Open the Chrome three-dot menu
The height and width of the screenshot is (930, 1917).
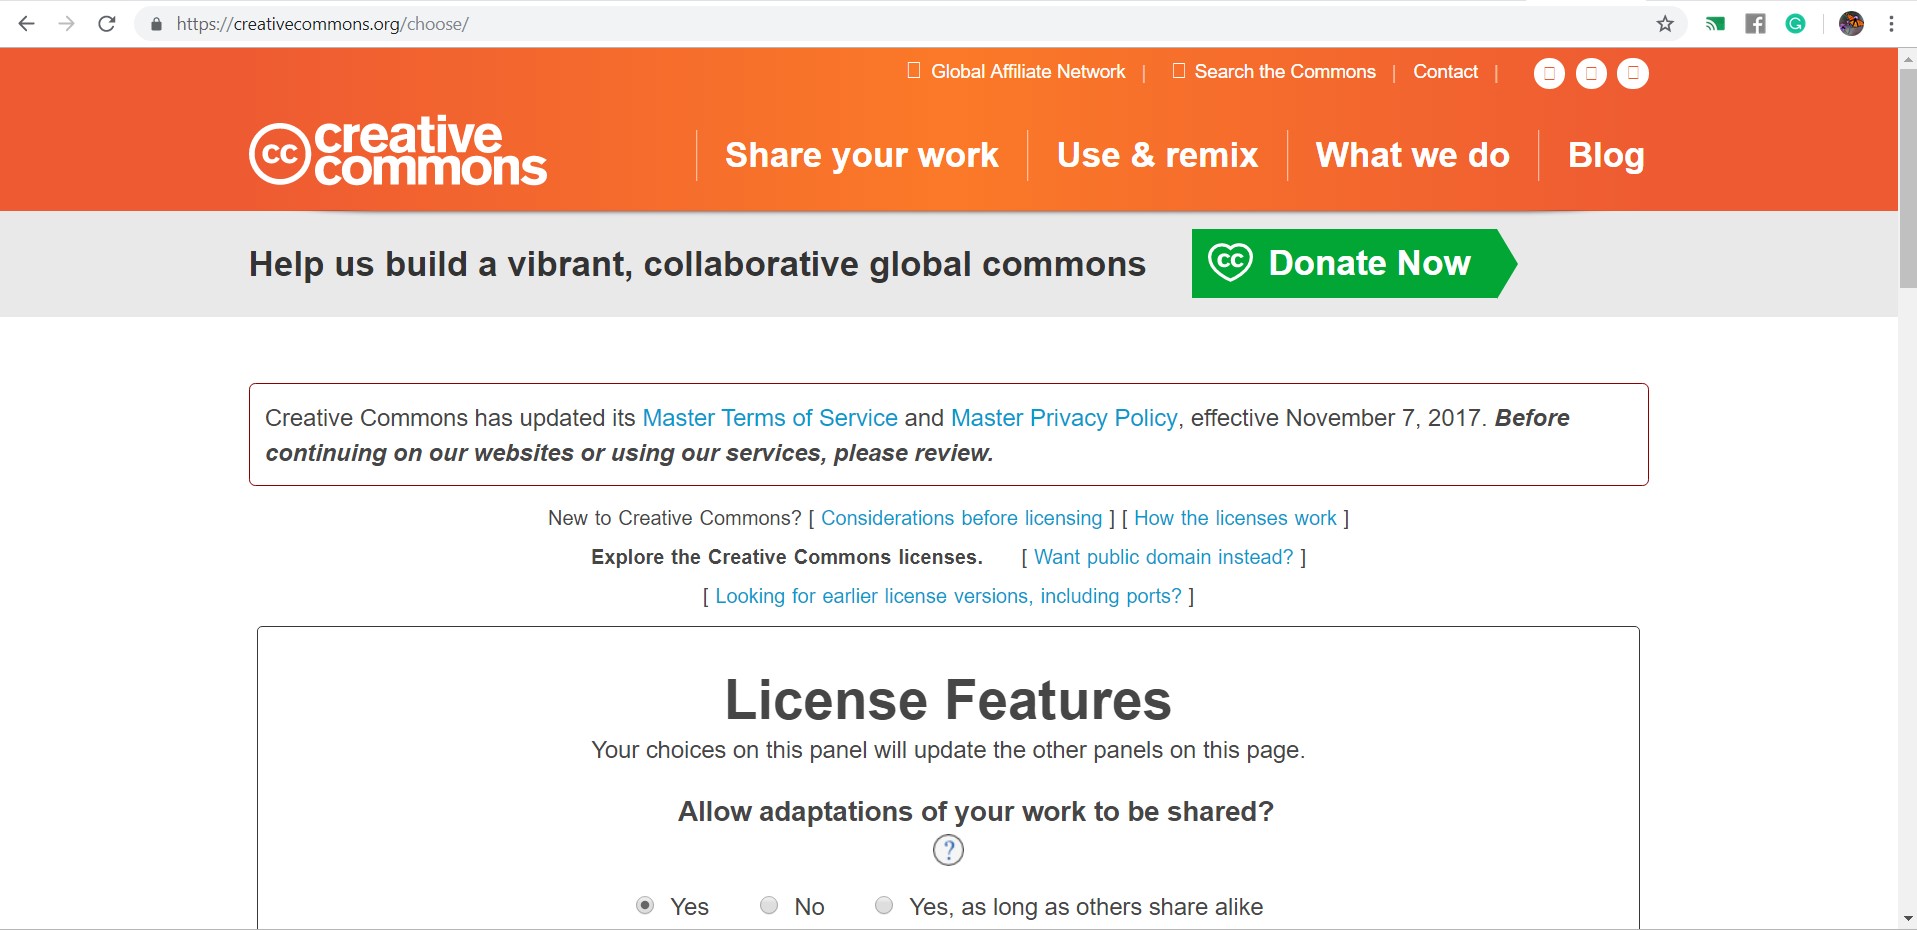1892,24
